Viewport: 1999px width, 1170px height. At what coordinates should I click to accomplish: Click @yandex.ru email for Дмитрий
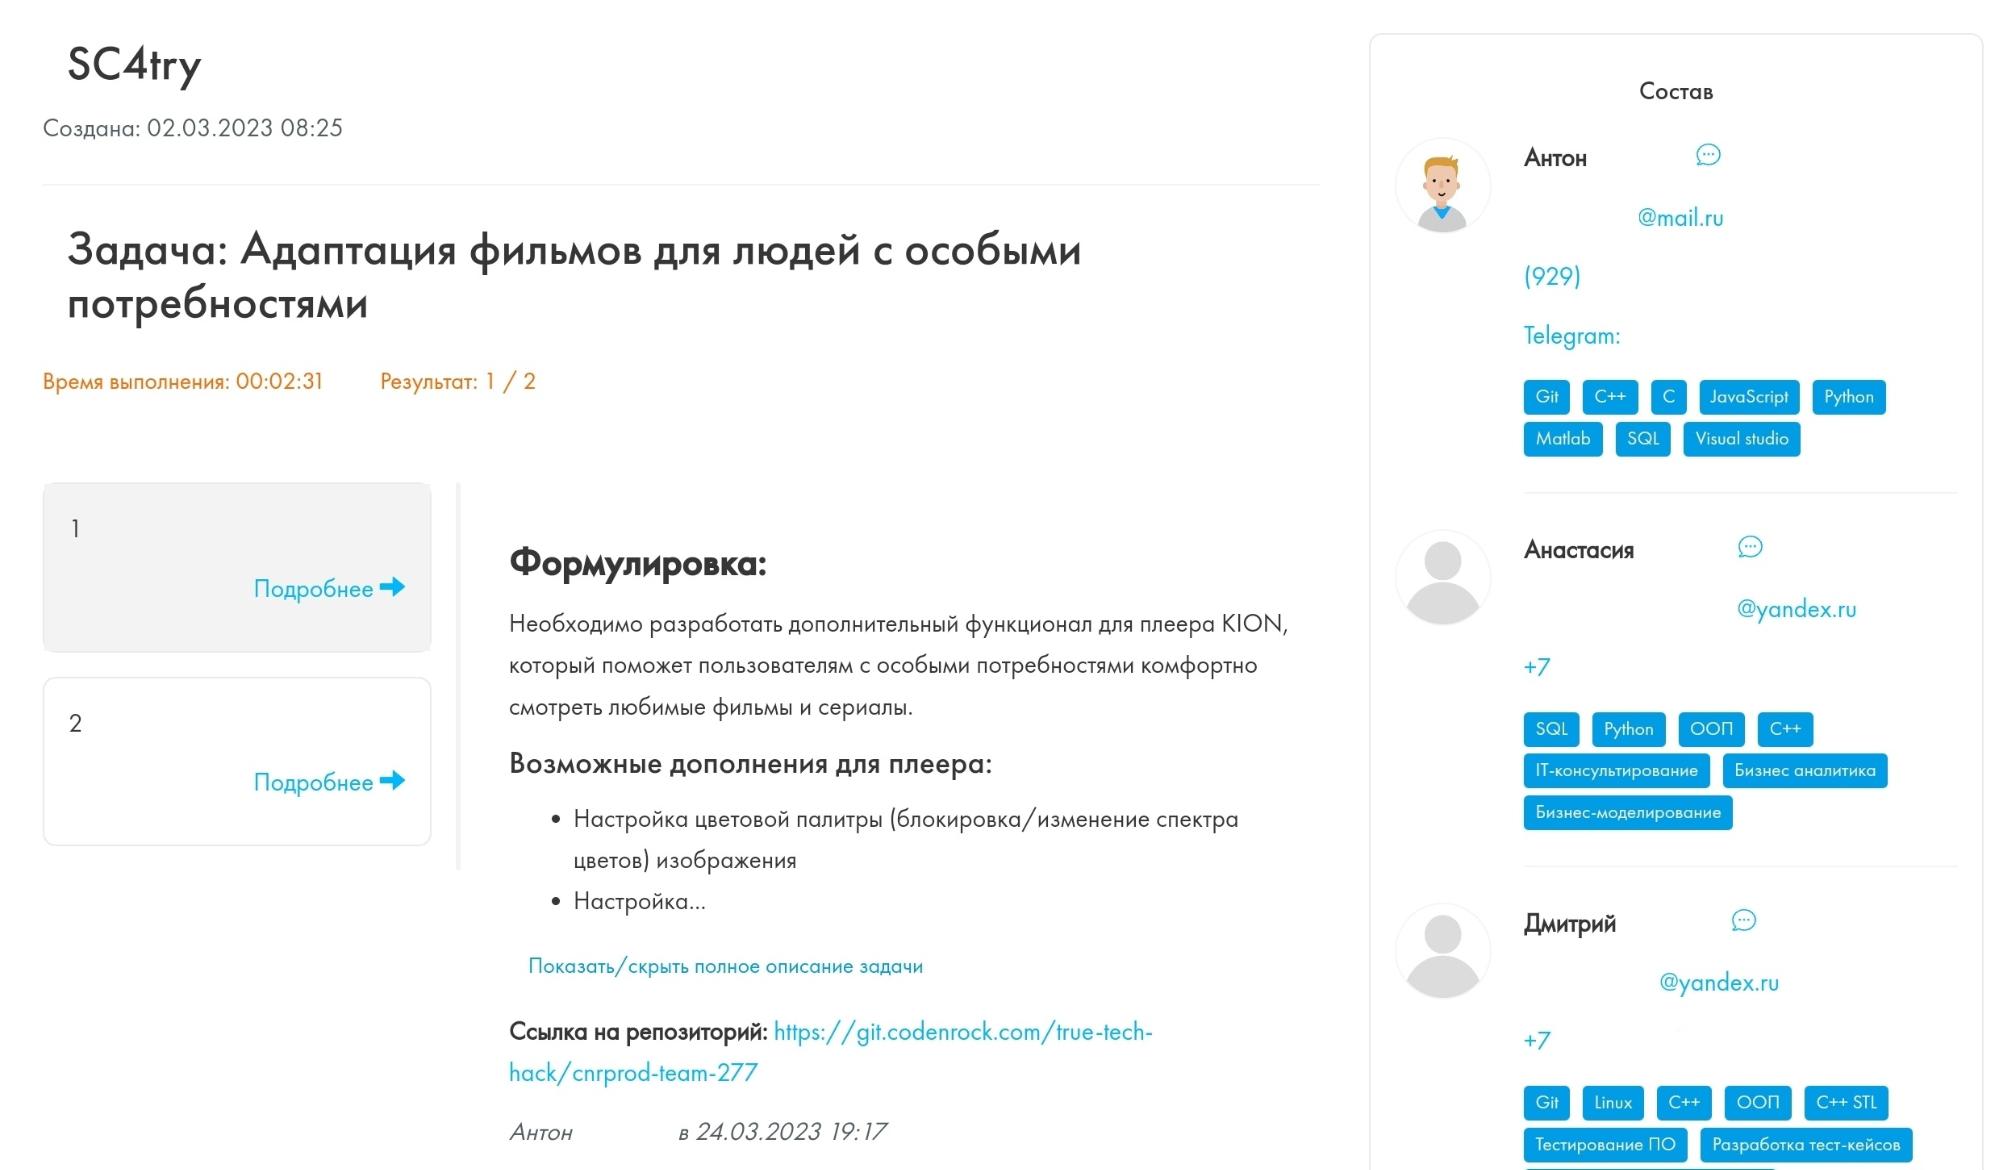(1719, 982)
